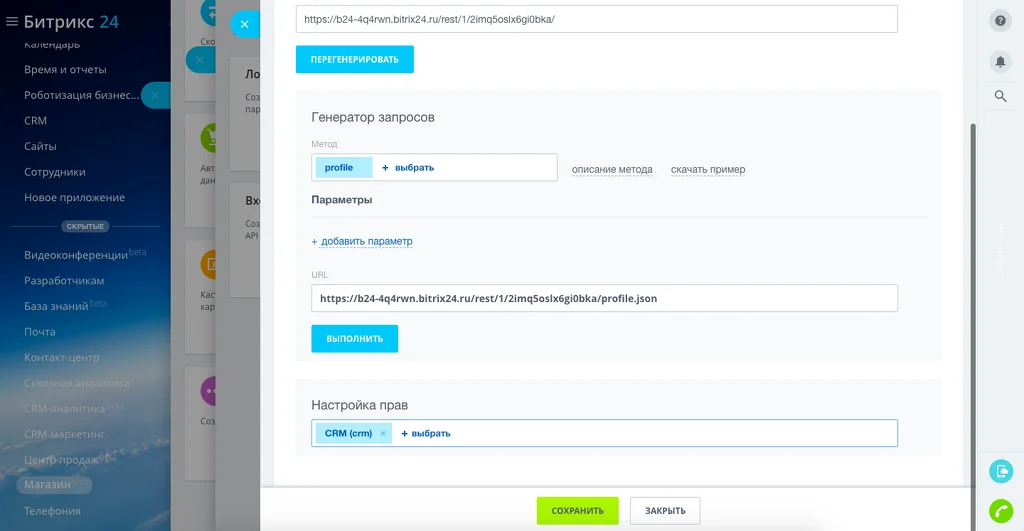Viewport: 1024px width, 531px height.
Task: Click the Настройка прав heading
Action: (359, 405)
